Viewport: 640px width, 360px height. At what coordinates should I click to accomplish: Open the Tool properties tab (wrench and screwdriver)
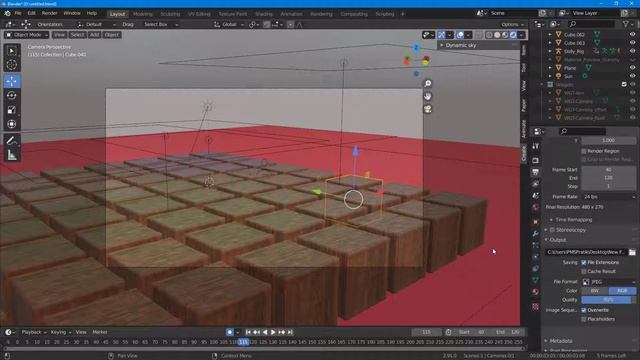coord(536,146)
